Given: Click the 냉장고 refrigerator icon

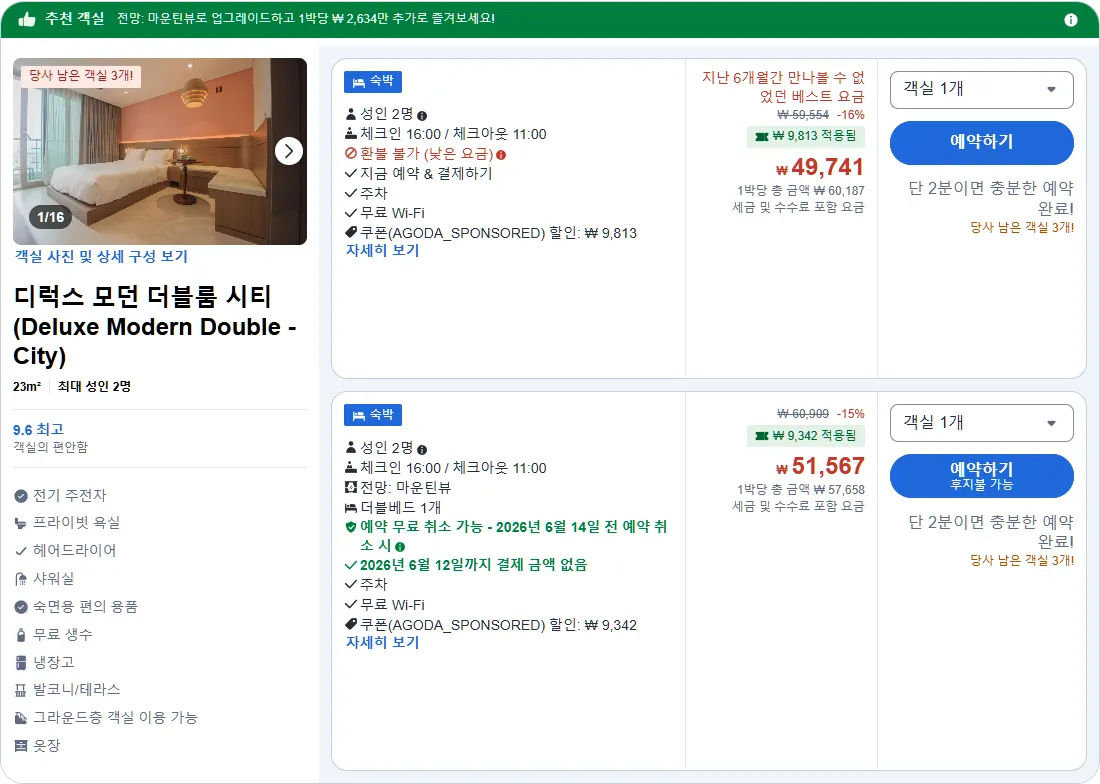Looking at the screenshot, I should click(x=21, y=663).
